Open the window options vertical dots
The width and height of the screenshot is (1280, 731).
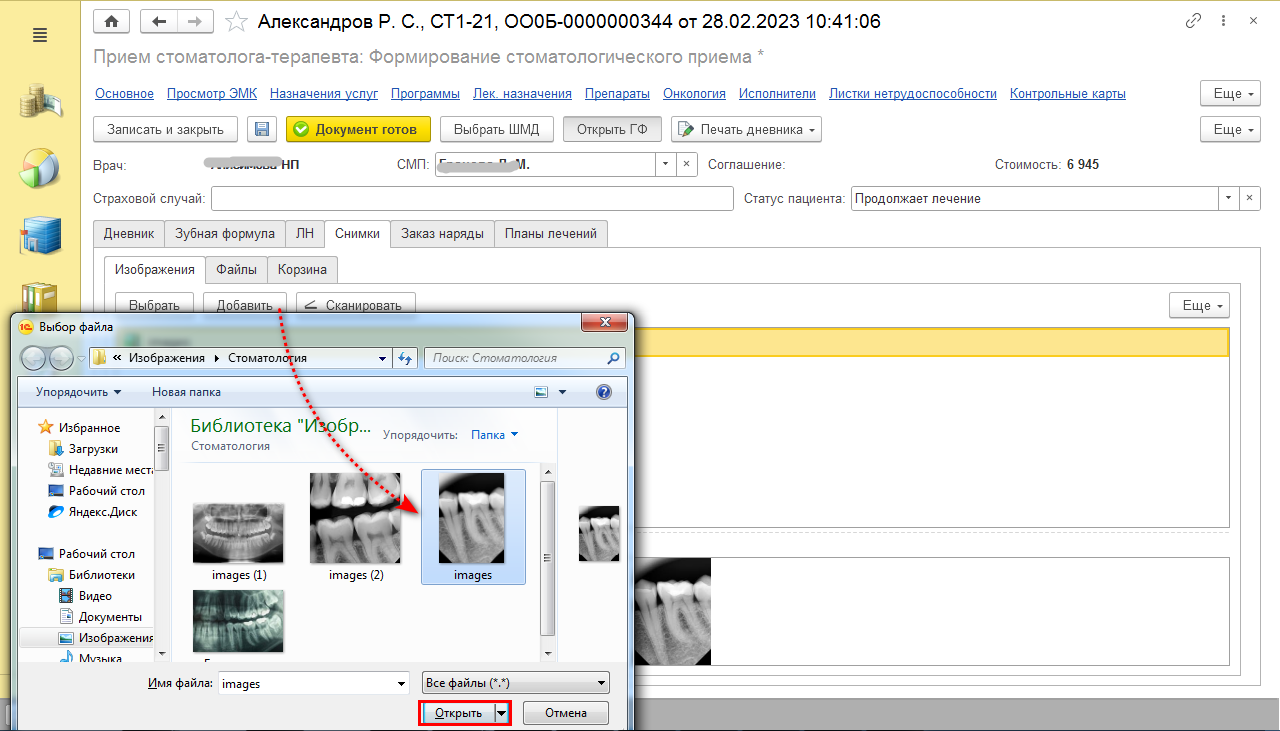click(1225, 21)
